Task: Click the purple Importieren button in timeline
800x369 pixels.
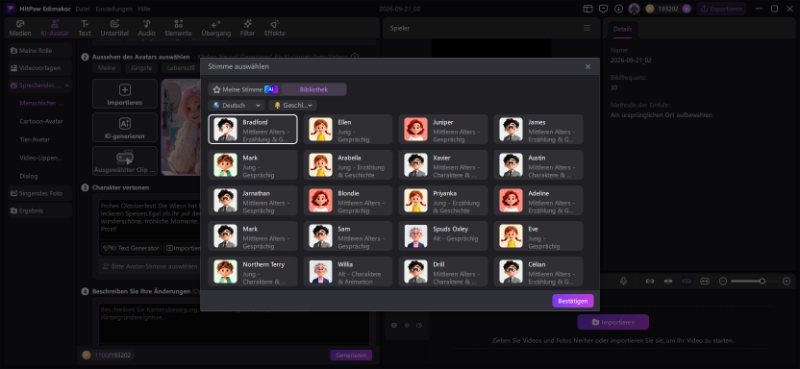Action: click(x=613, y=323)
